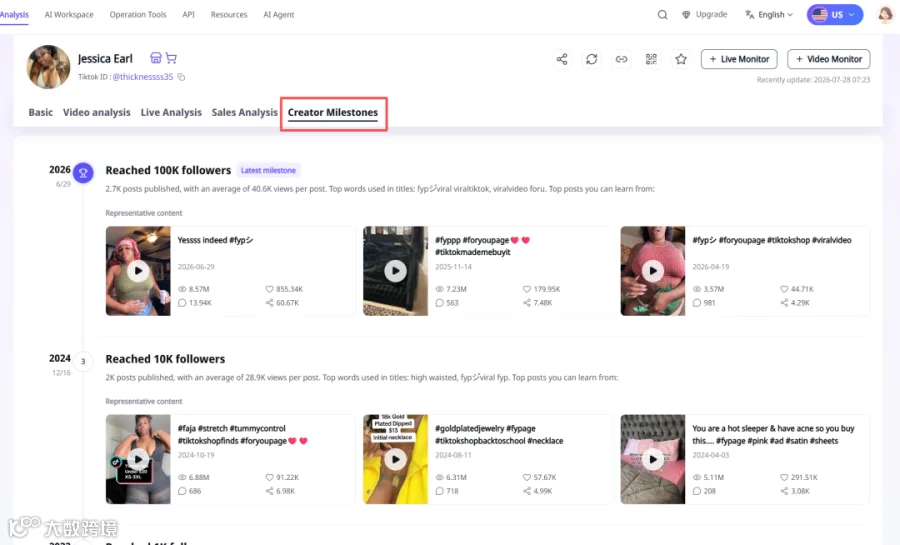Image resolution: width=900 pixels, height=545 pixels.
Task: Click the Latest milestone badge
Action: click(268, 170)
